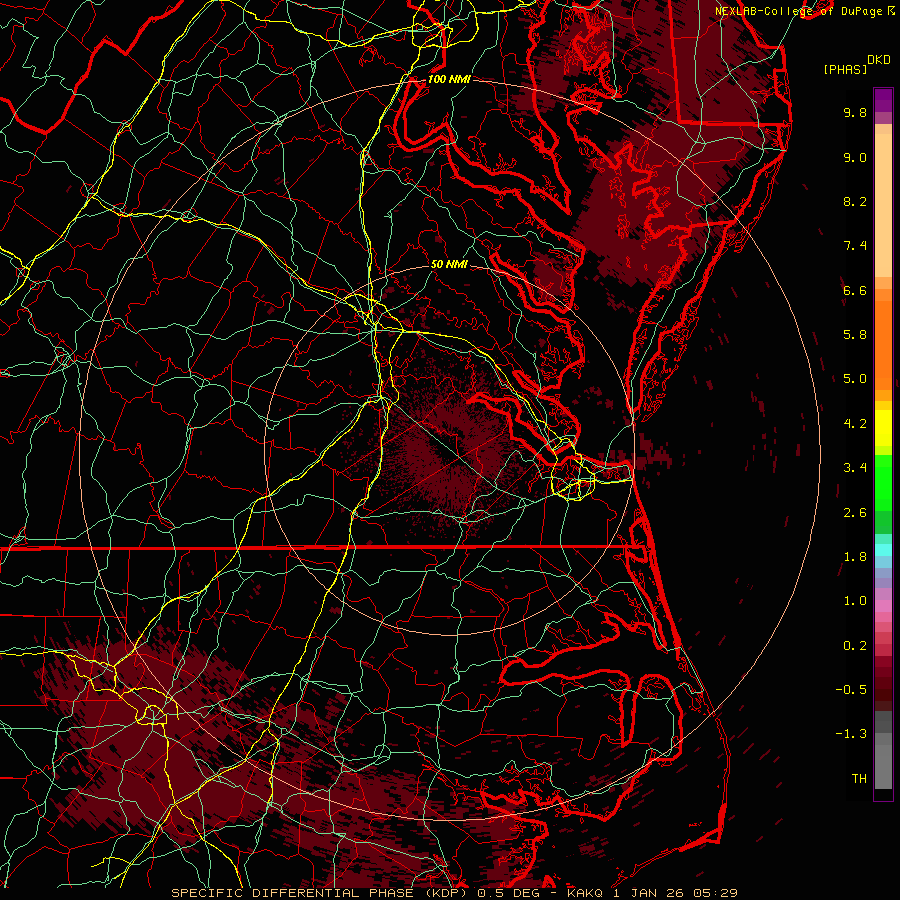Click the 9.8 legend value
This screenshot has width=900, height=900.
[855, 112]
